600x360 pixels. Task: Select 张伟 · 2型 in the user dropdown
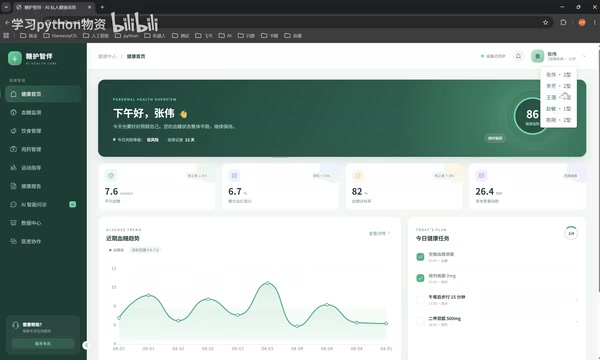(x=558, y=75)
